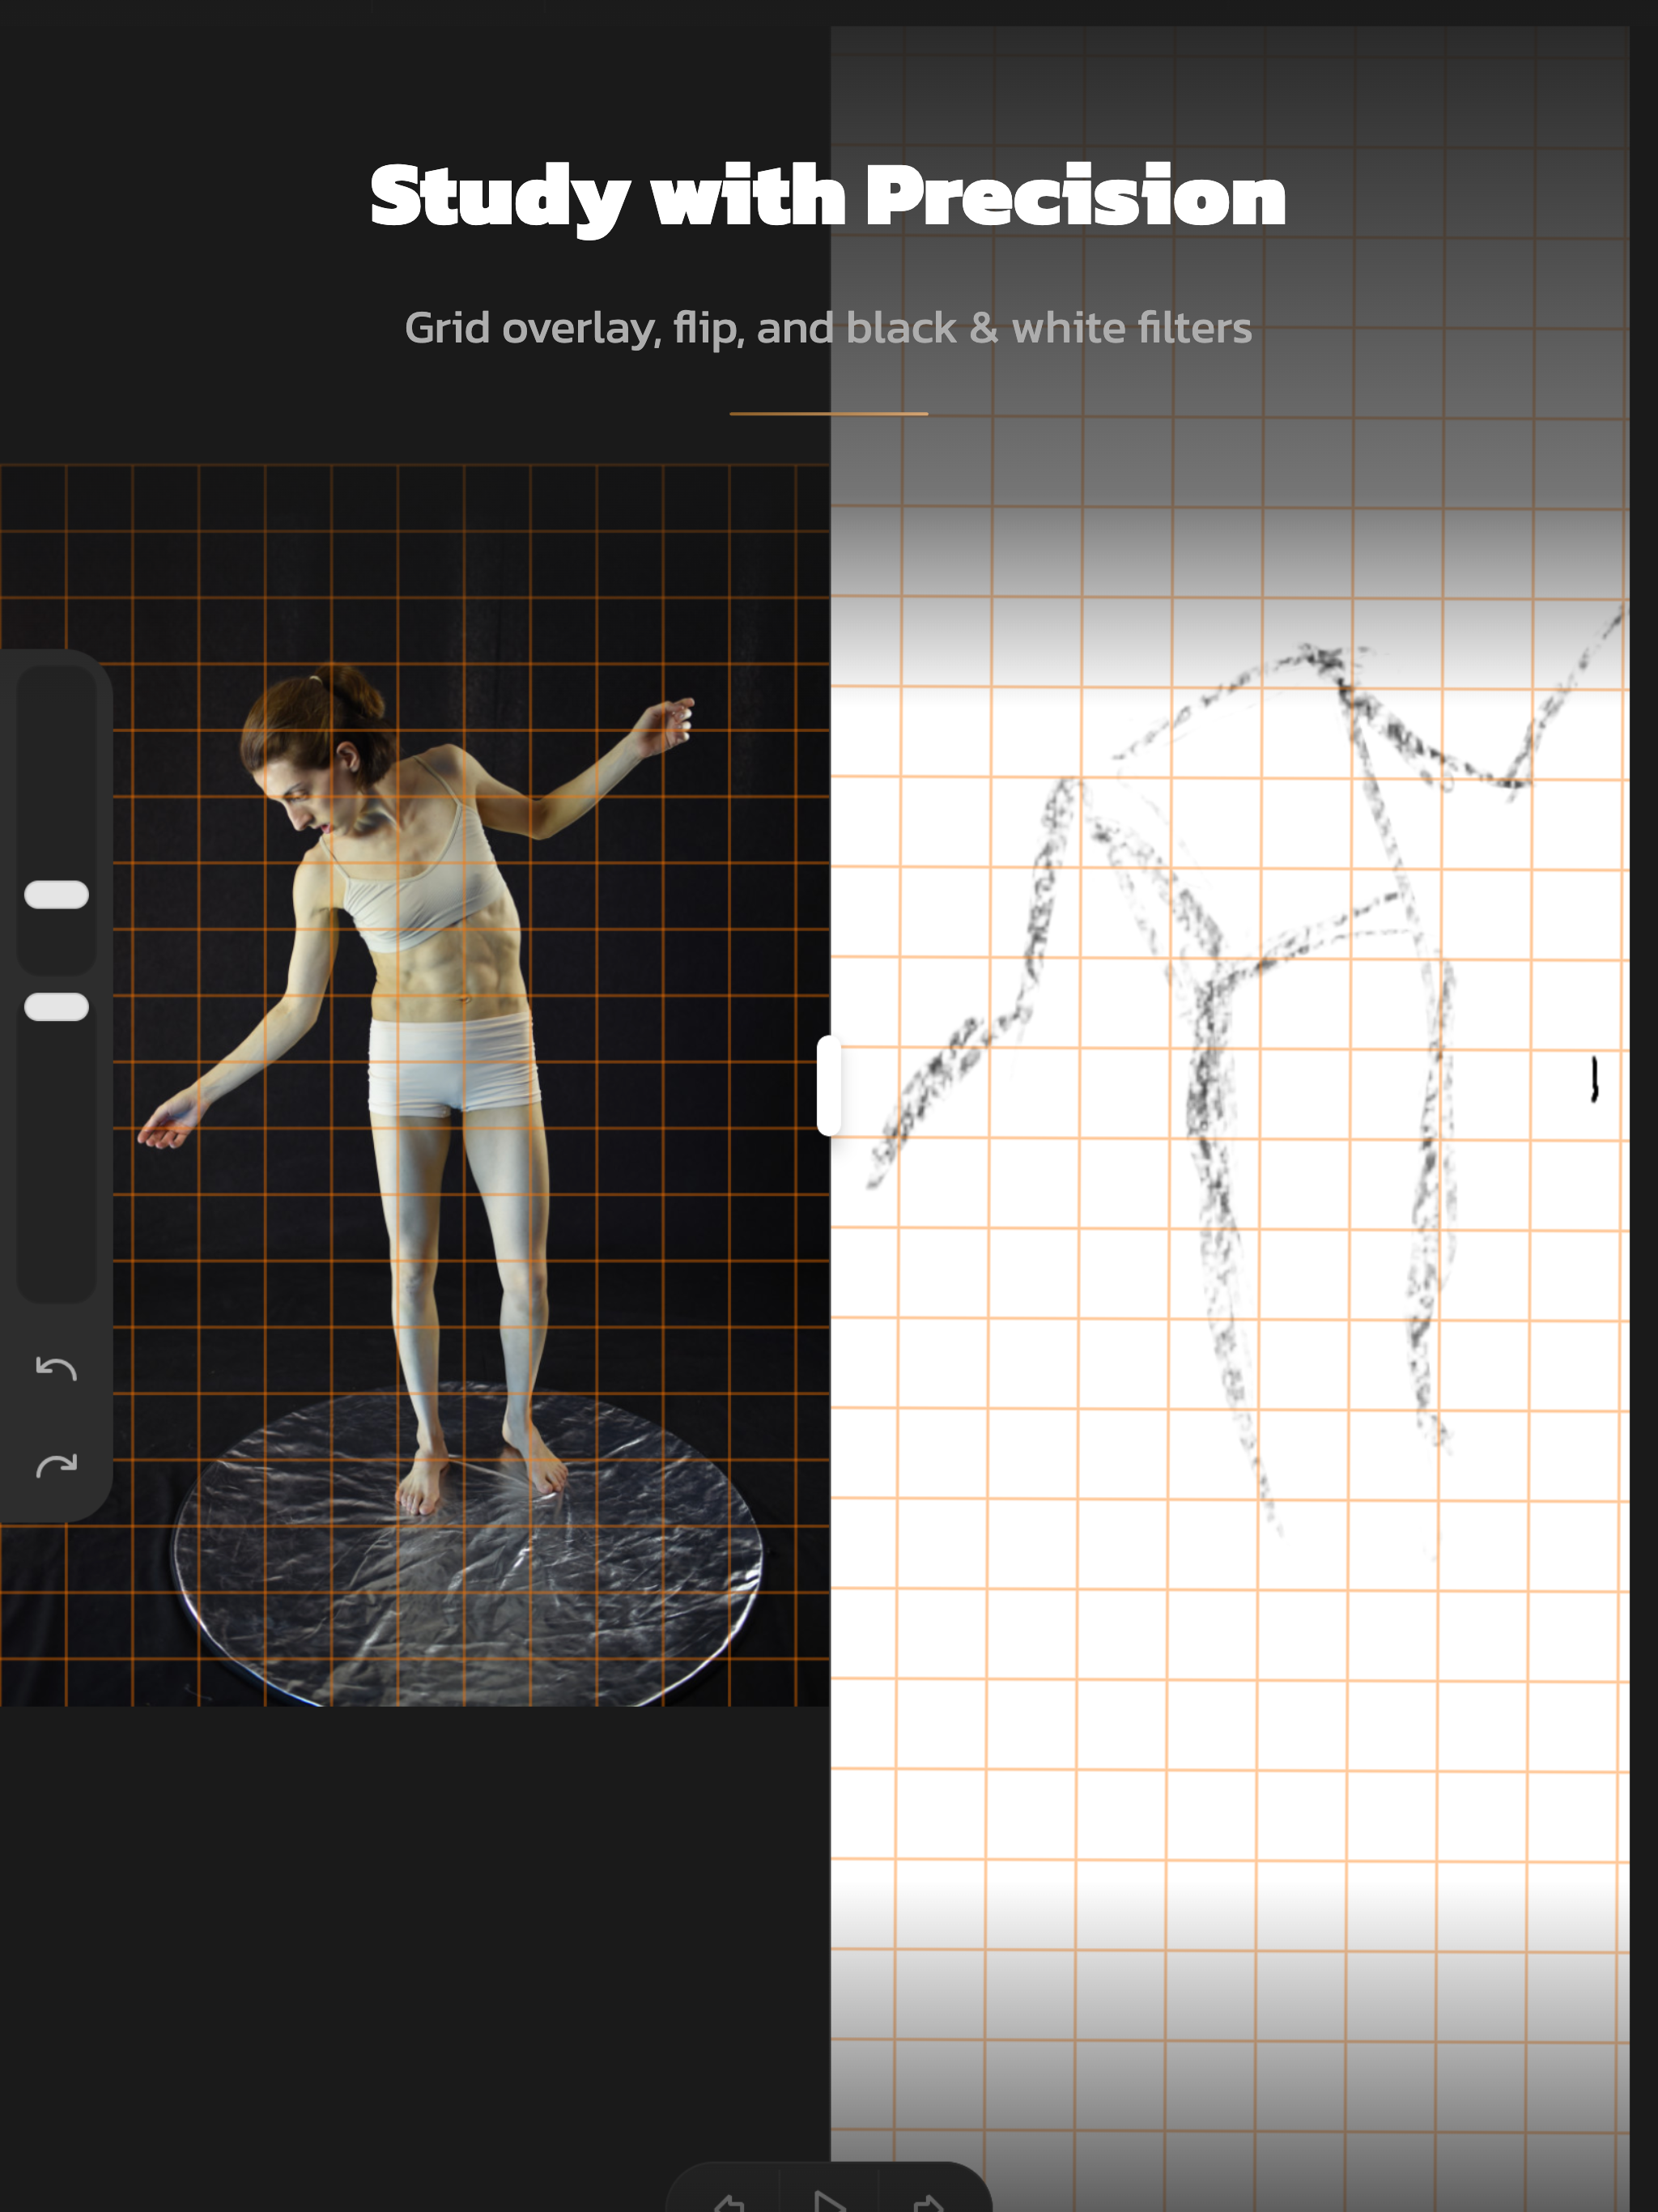Select the "Study with Precision" heading
The width and height of the screenshot is (1658, 2212).
[828, 198]
